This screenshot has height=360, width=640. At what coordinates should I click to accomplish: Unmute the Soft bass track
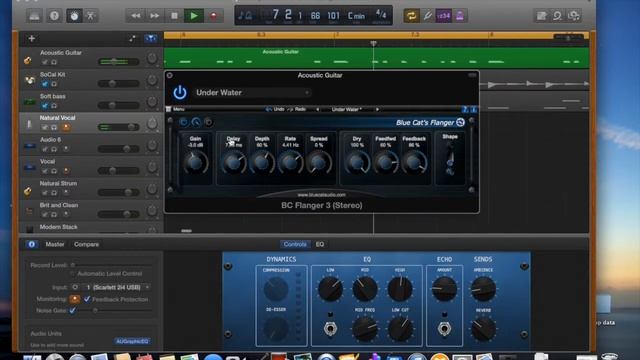[x=45, y=106]
